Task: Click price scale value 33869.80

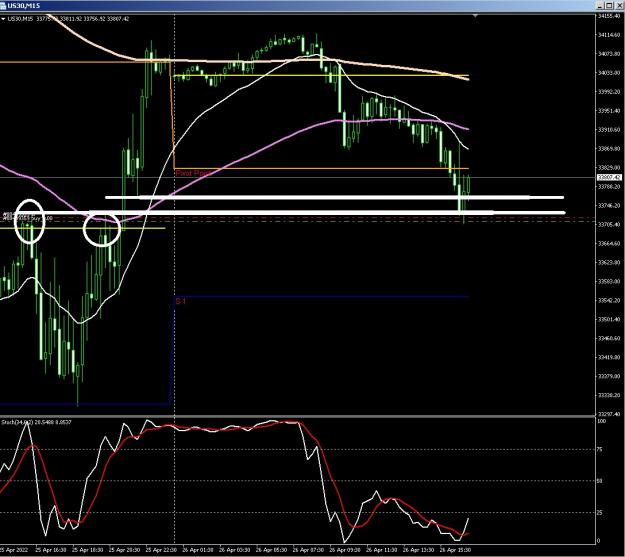Action: pos(609,149)
